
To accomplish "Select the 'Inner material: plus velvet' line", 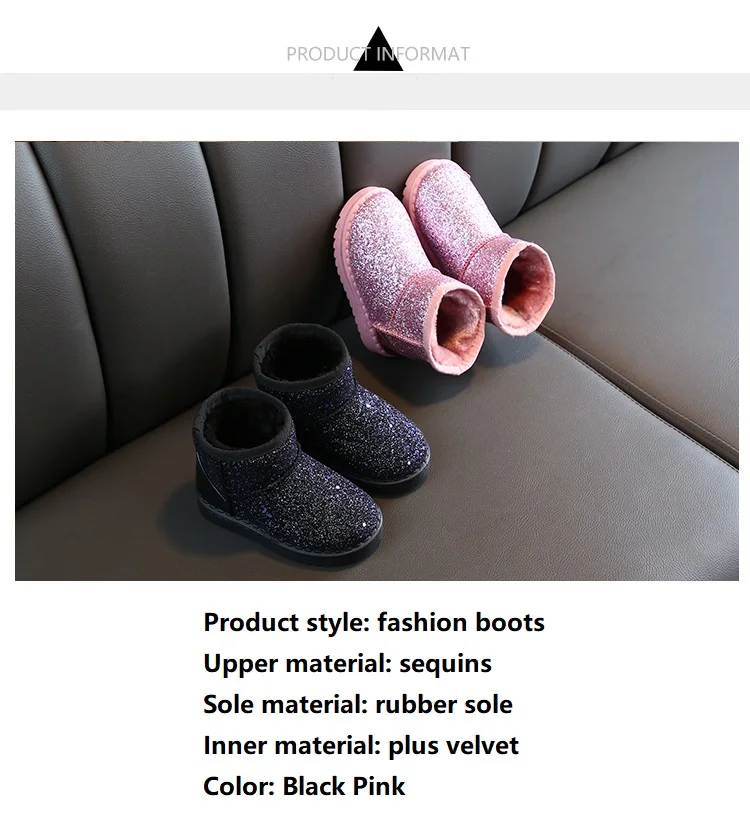I will pos(361,745).
